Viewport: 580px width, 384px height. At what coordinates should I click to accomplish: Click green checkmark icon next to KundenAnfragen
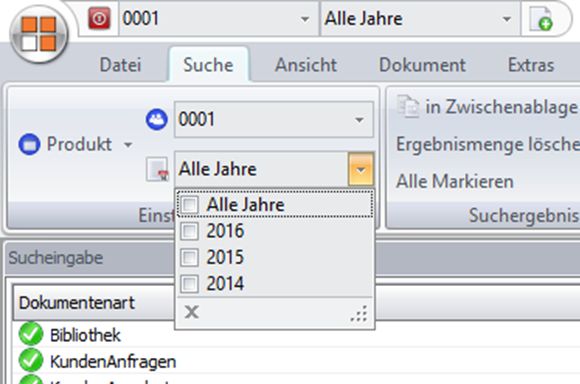(x=31, y=361)
